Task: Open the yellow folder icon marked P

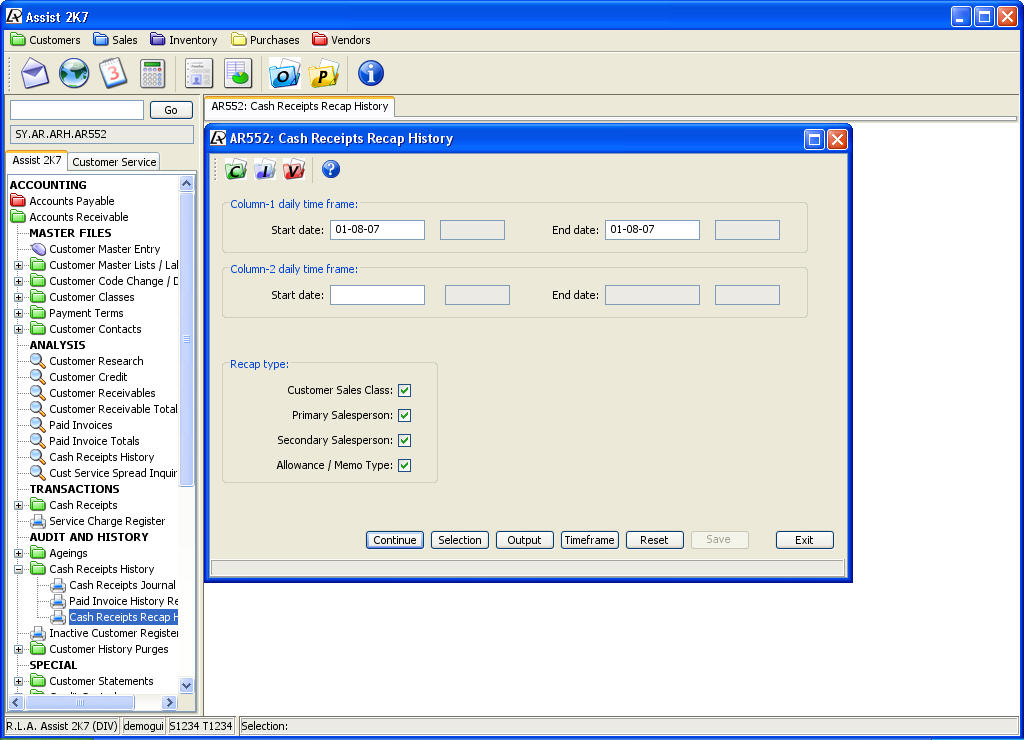Action: pos(323,73)
